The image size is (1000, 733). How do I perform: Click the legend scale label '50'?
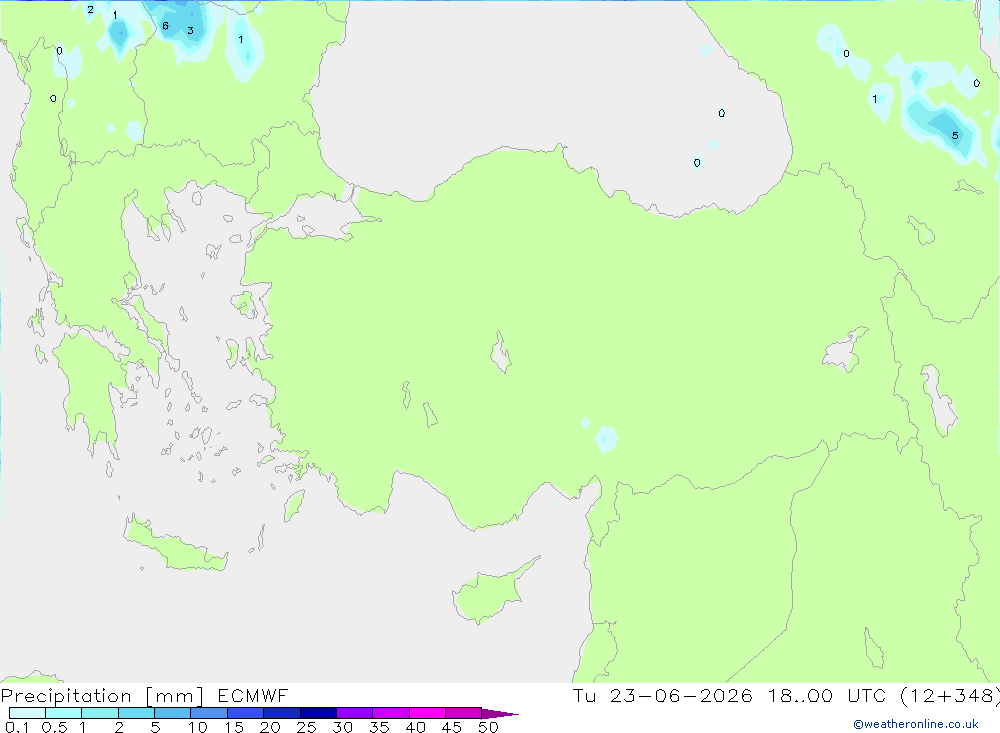(x=488, y=727)
